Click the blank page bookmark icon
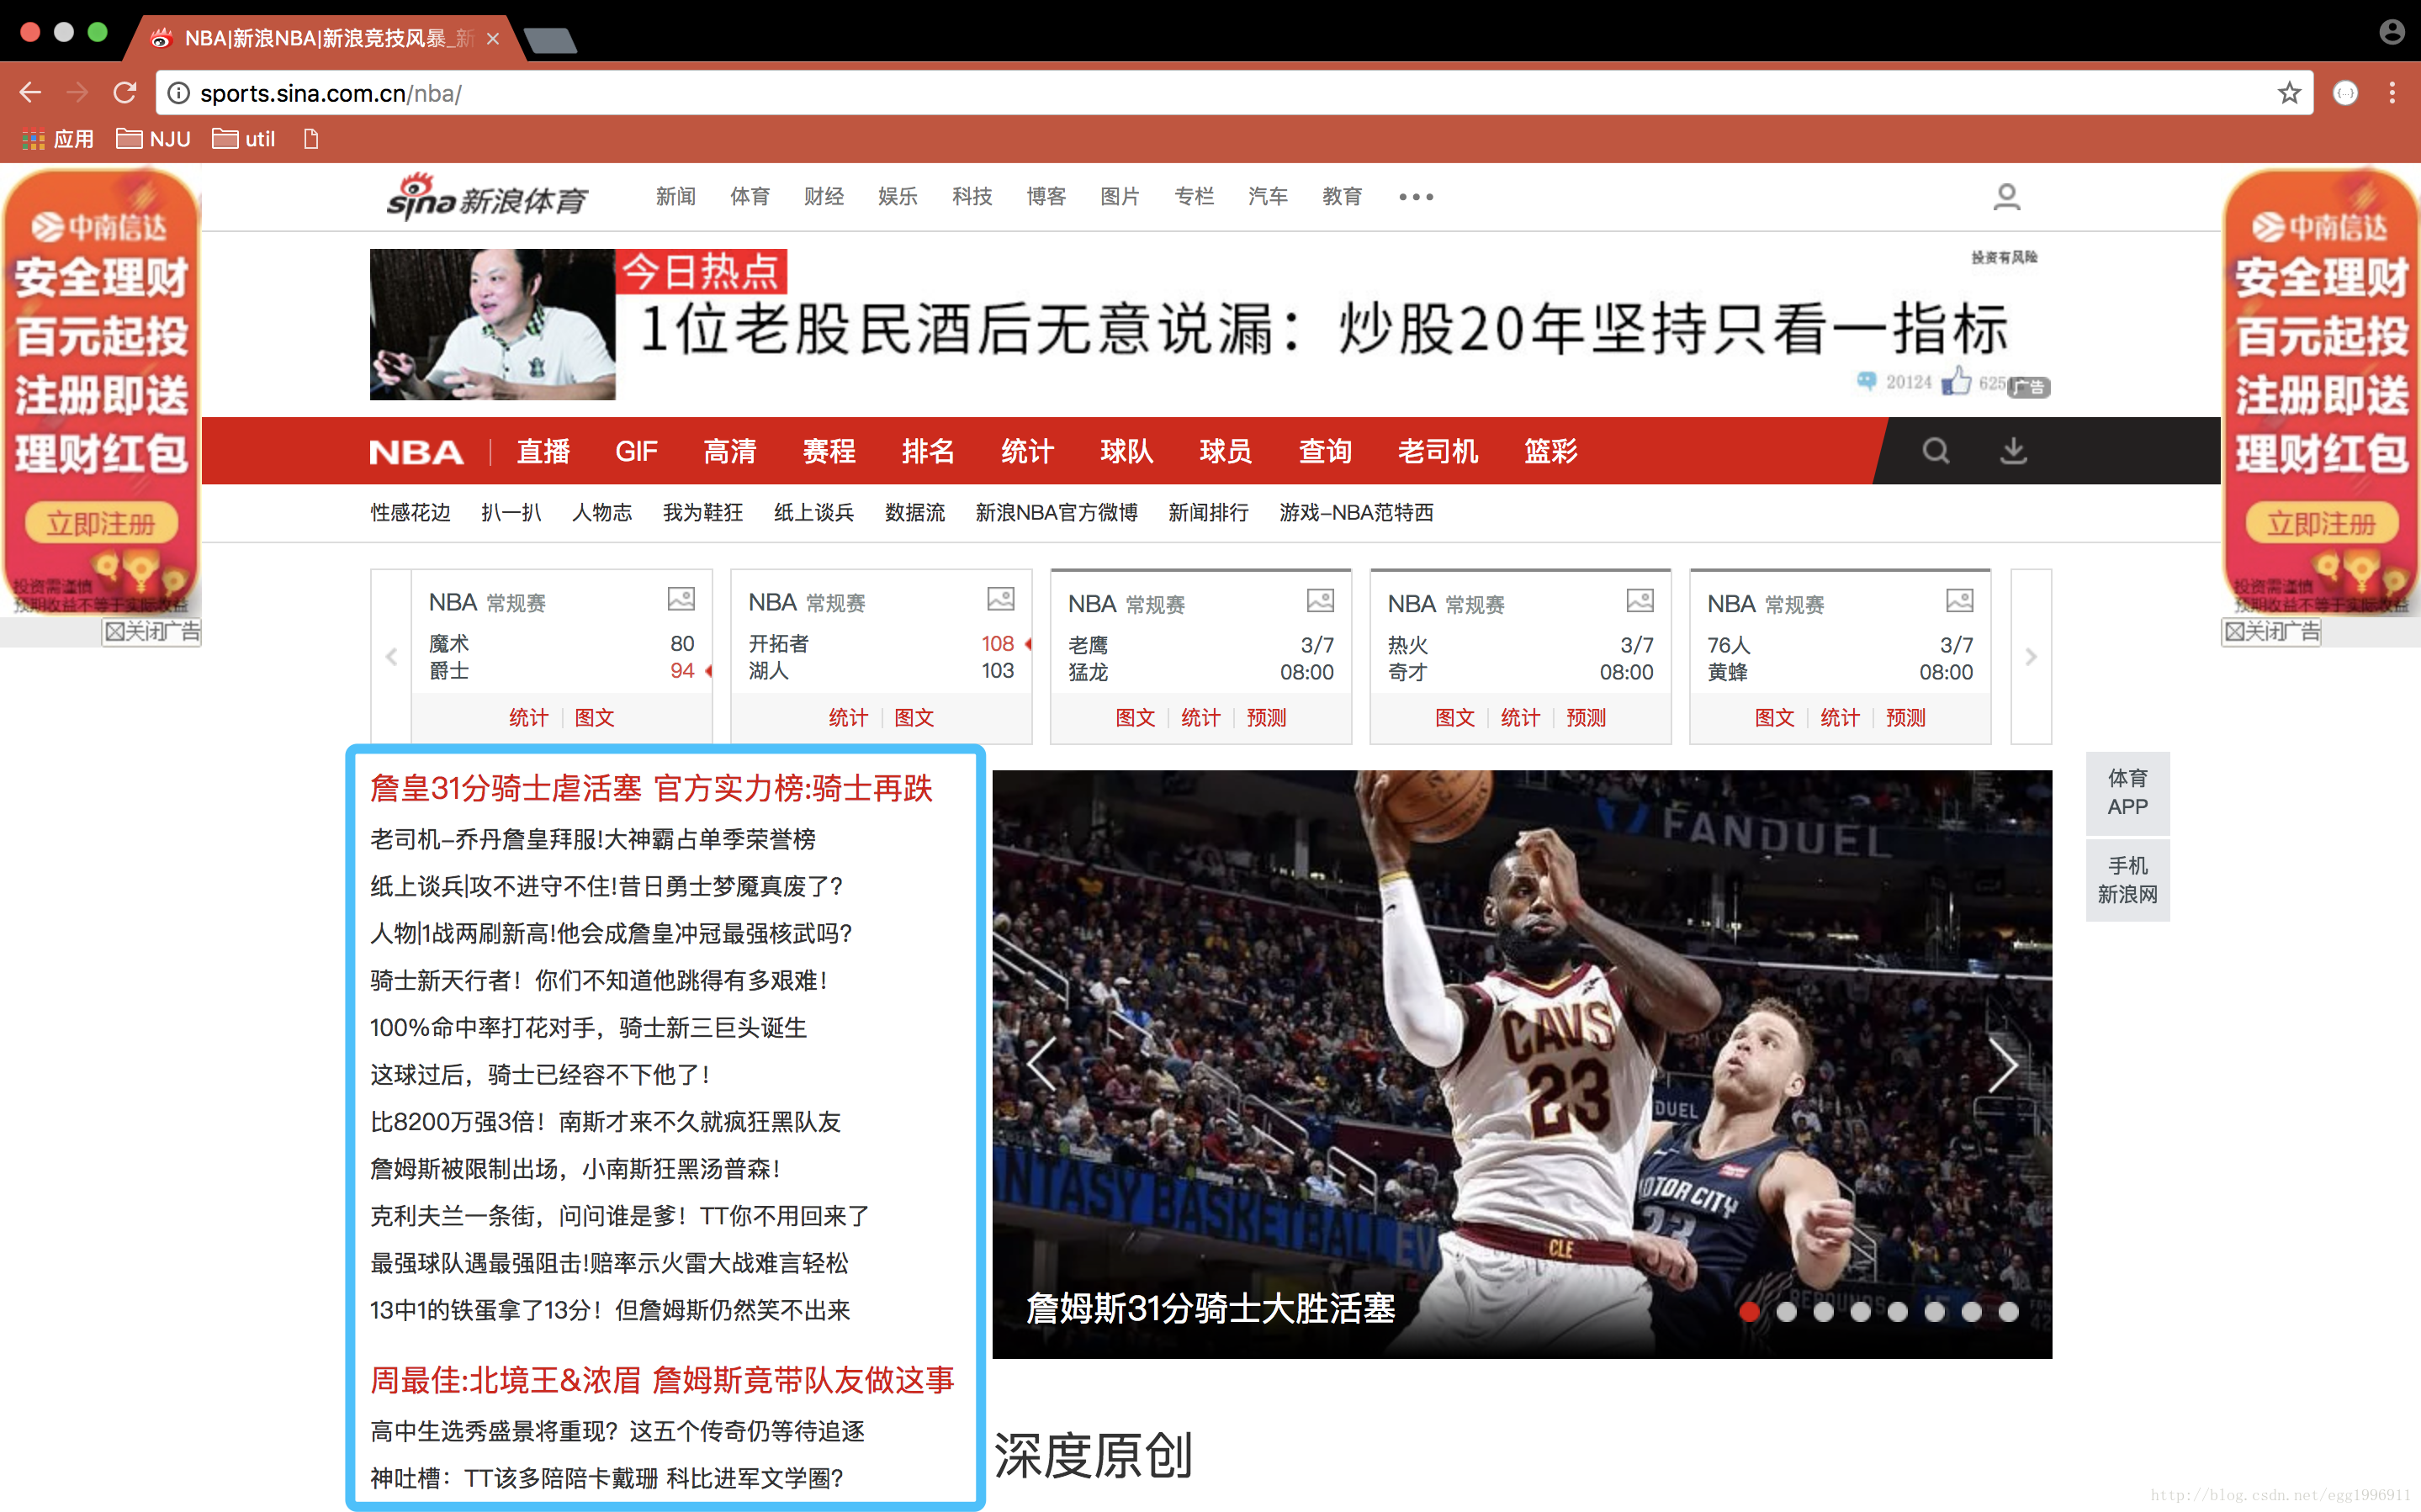Screen dimensions: 2421x1512 coord(311,139)
